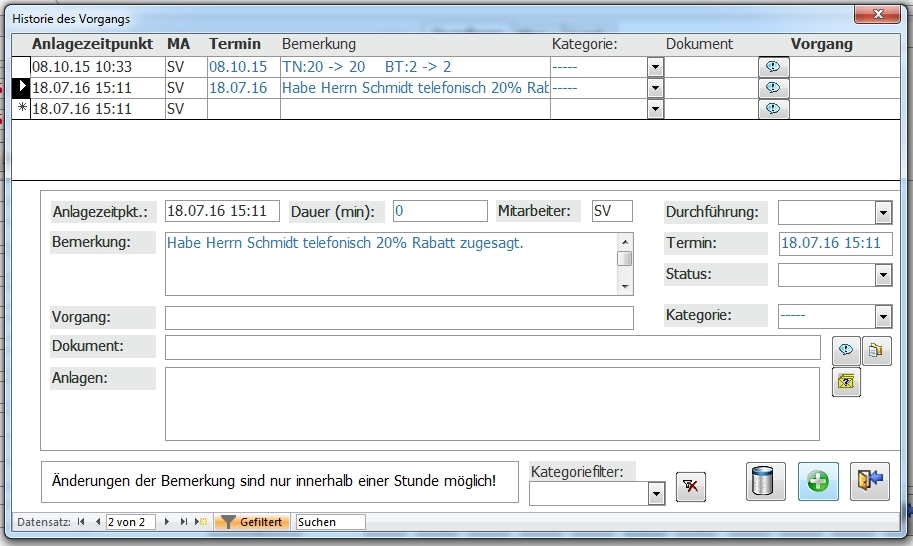Clear the Kategoriefilter with the filter-remove icon
Screen dimensions: 913x546
tap(691, 487)
